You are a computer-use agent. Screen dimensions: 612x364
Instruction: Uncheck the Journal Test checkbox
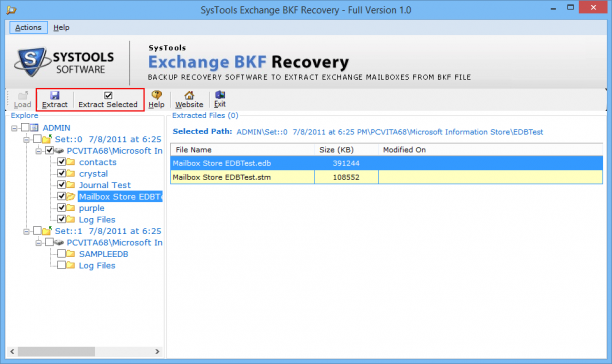point(61,185)
